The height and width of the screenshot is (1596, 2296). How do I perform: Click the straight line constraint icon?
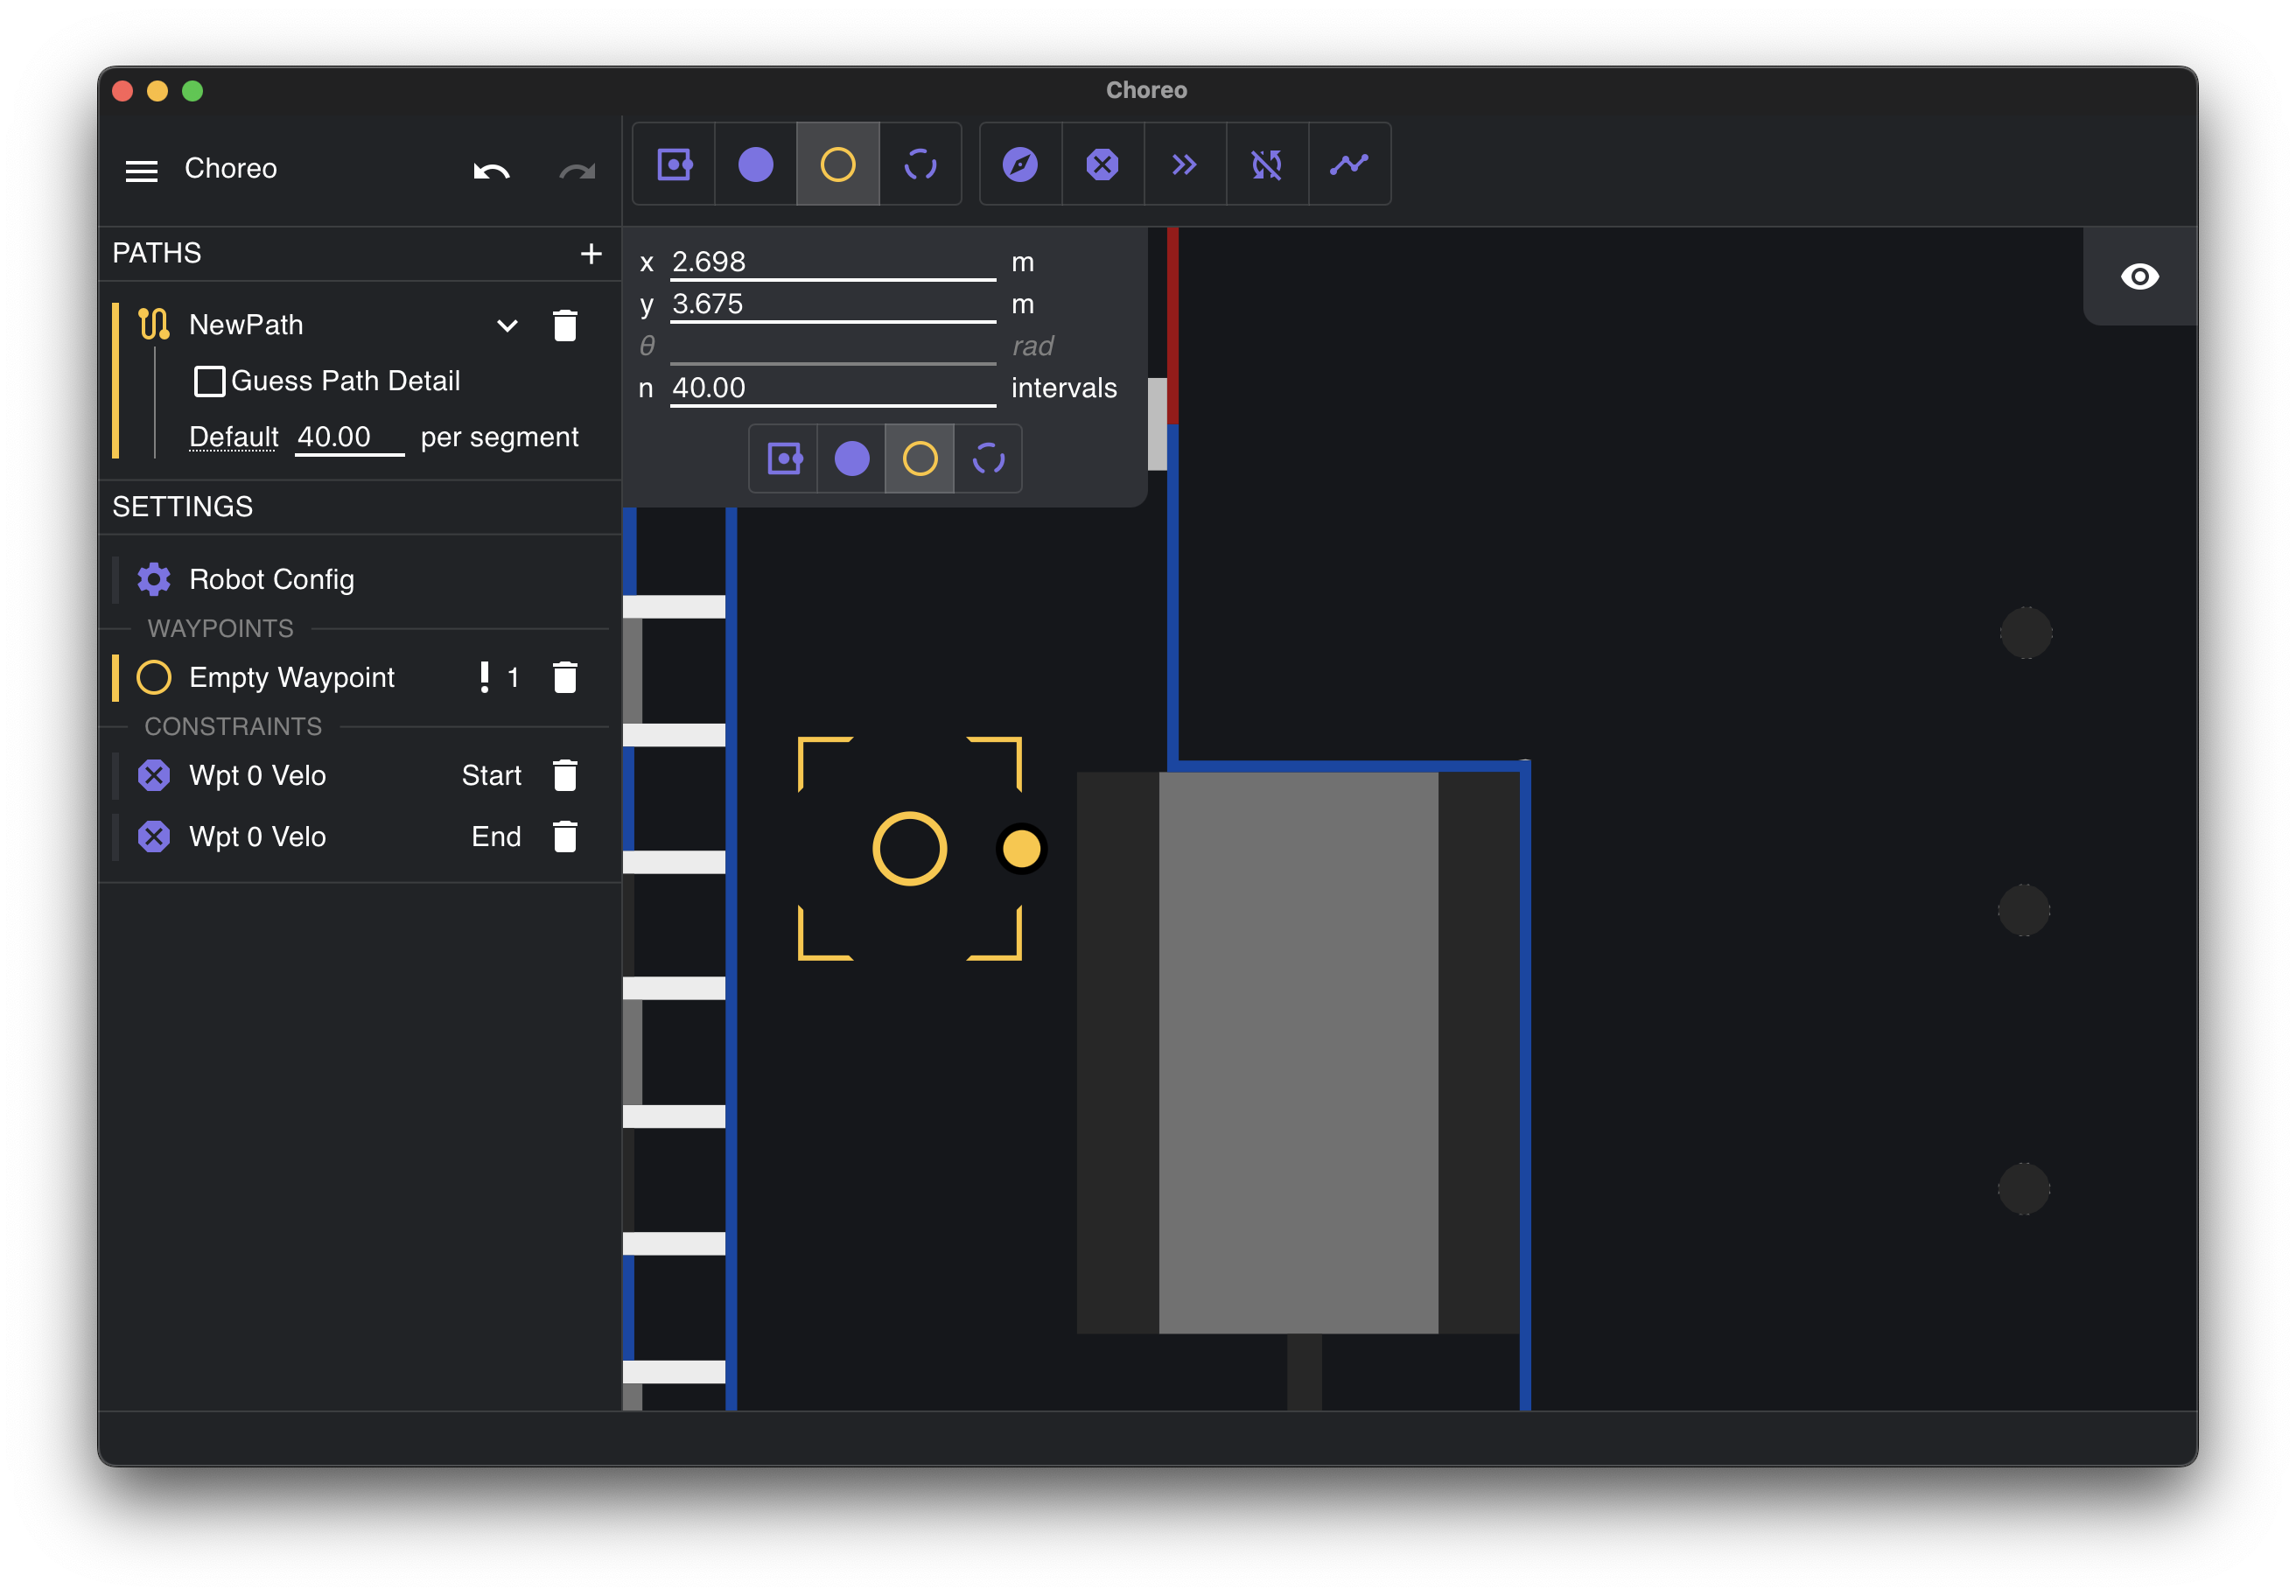[1348, 164]
